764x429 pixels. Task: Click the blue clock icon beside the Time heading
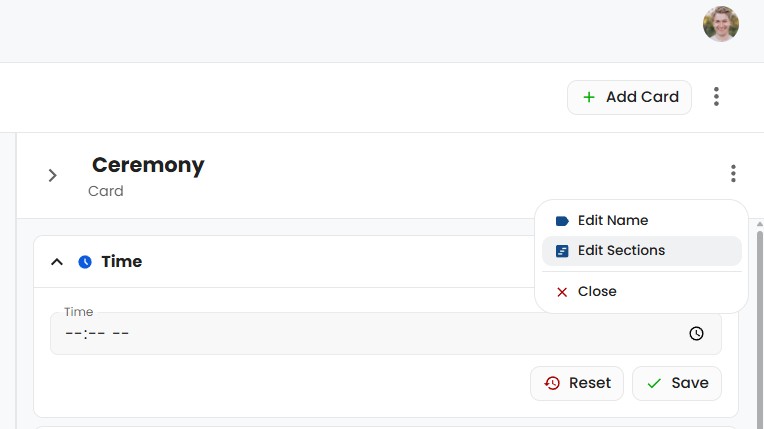click(x=85, y=262)
